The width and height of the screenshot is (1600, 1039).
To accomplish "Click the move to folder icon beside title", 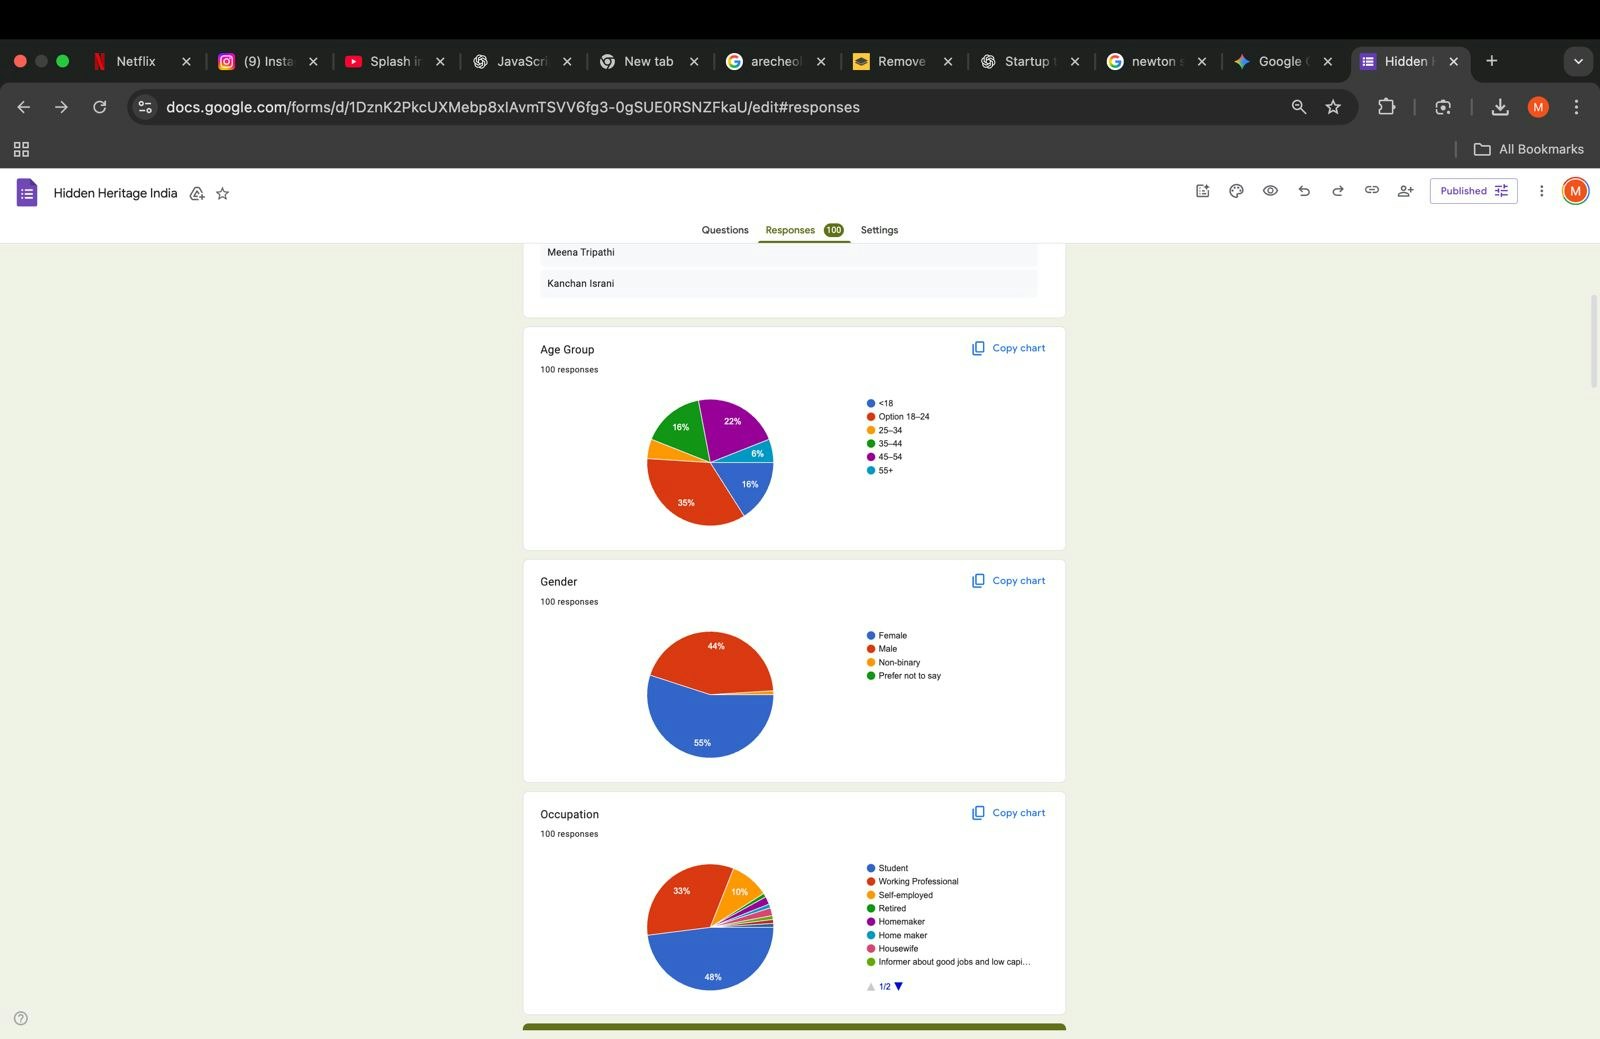I will click(197, 193).
